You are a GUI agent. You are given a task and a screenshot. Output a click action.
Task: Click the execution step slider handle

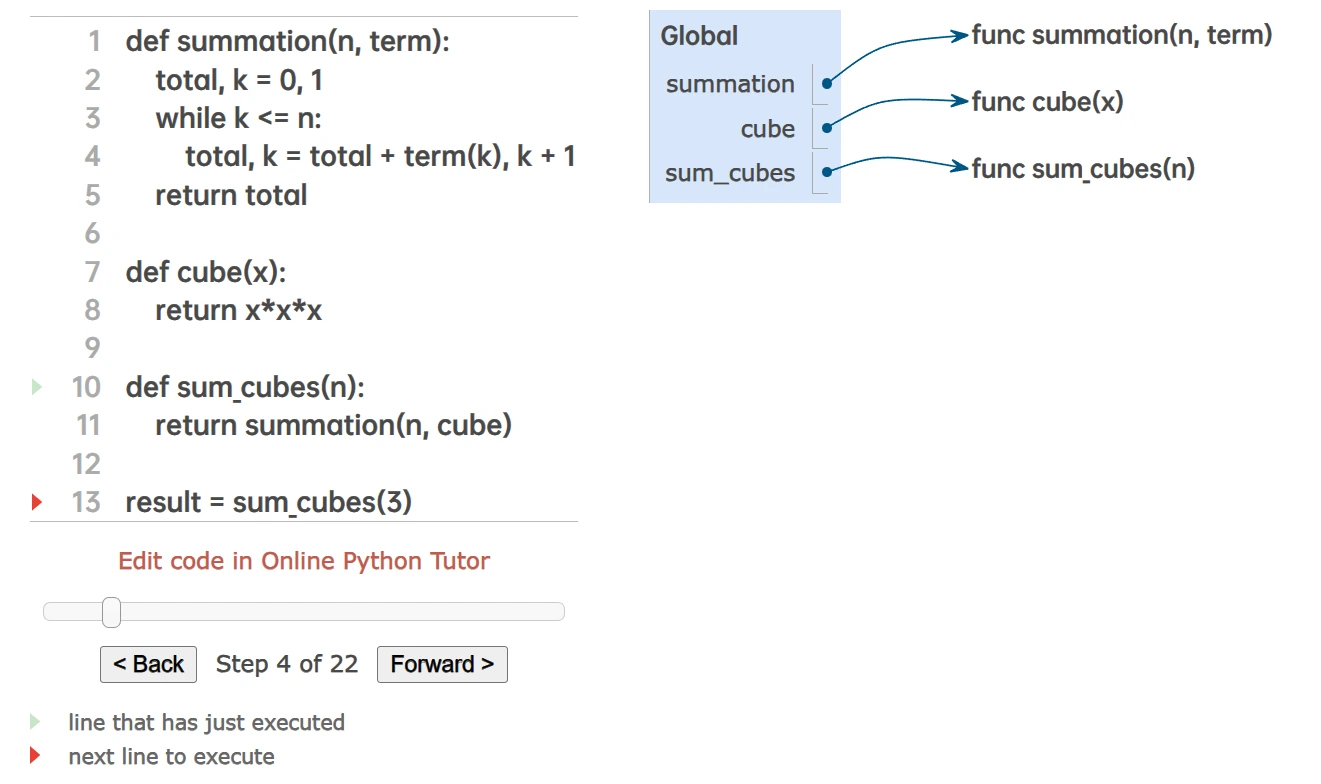[x=112, y=612]
